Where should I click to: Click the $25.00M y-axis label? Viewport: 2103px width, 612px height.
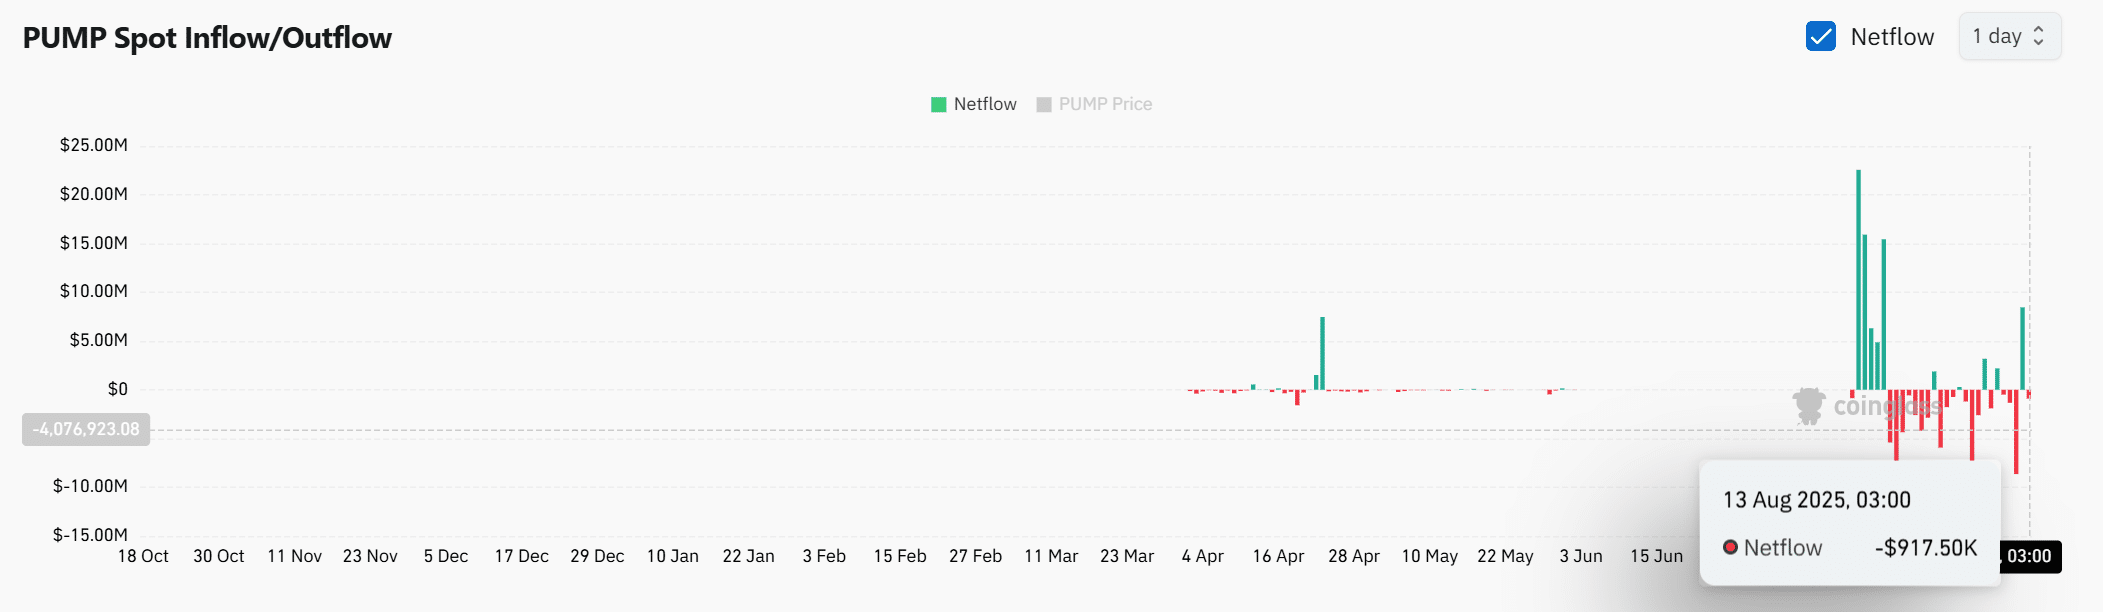point(94,146)
